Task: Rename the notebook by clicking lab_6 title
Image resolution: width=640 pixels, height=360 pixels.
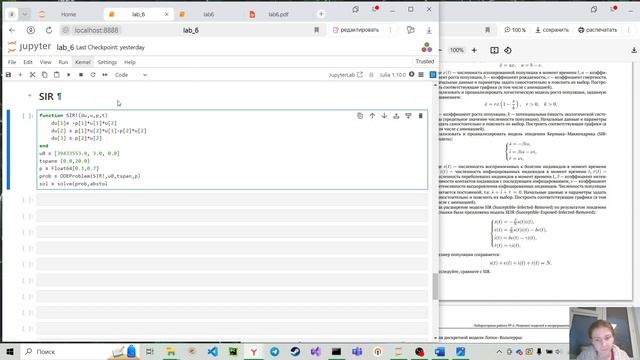Action: (65, 47)
